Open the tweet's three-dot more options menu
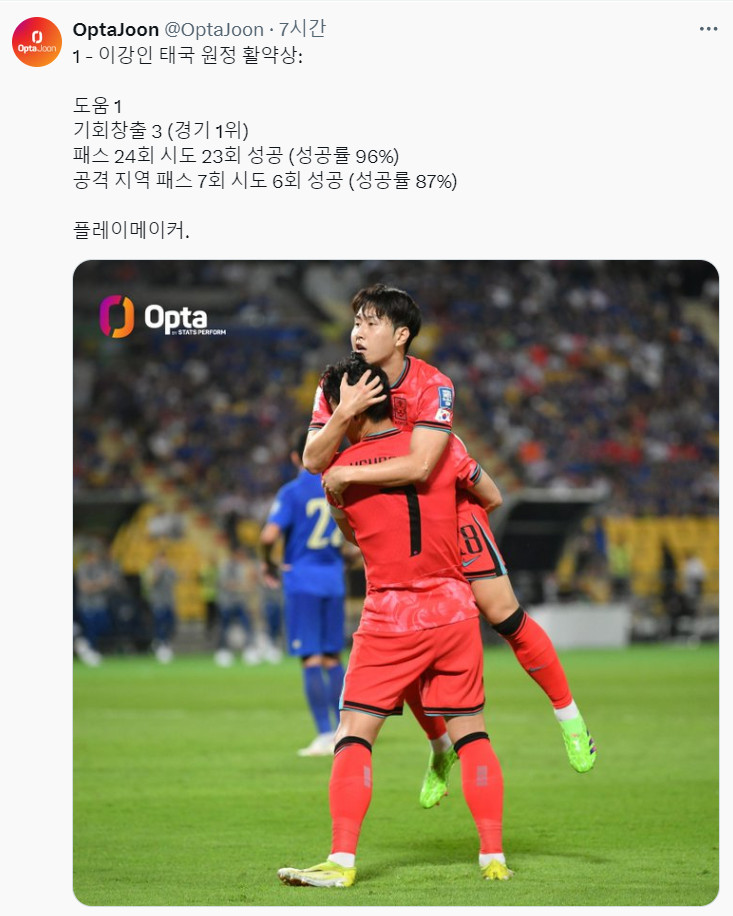Viewport: 733px width, 916px height. (708, 29)
